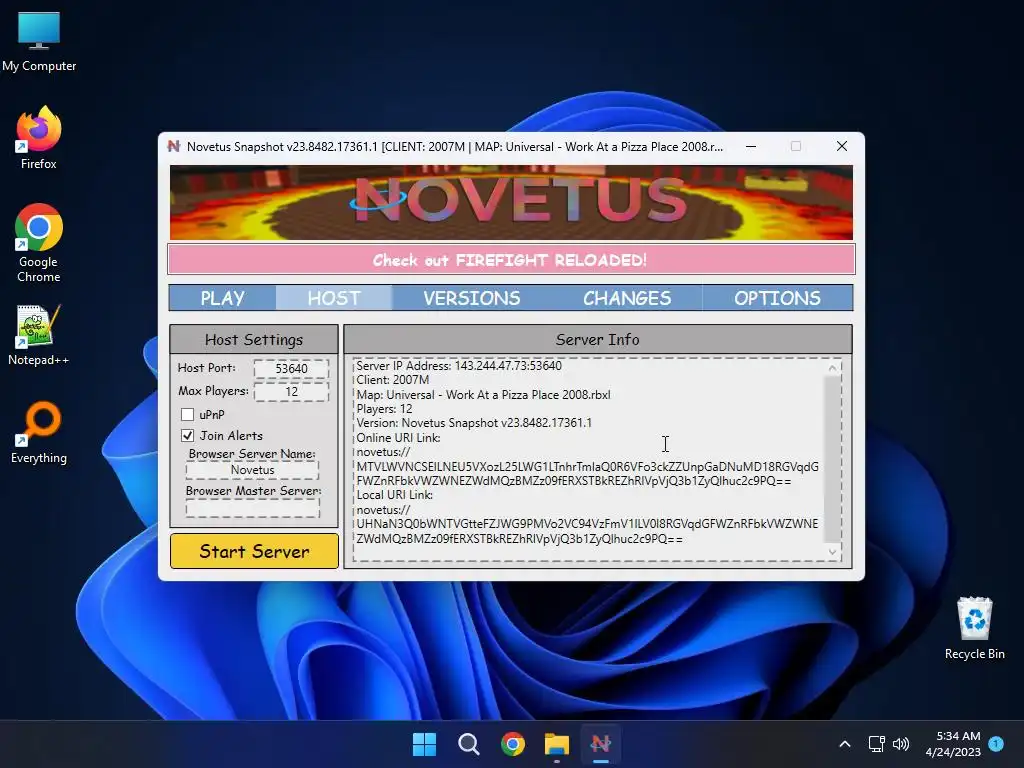
Task: Click the Start Server button
Action: click(254, 551)
